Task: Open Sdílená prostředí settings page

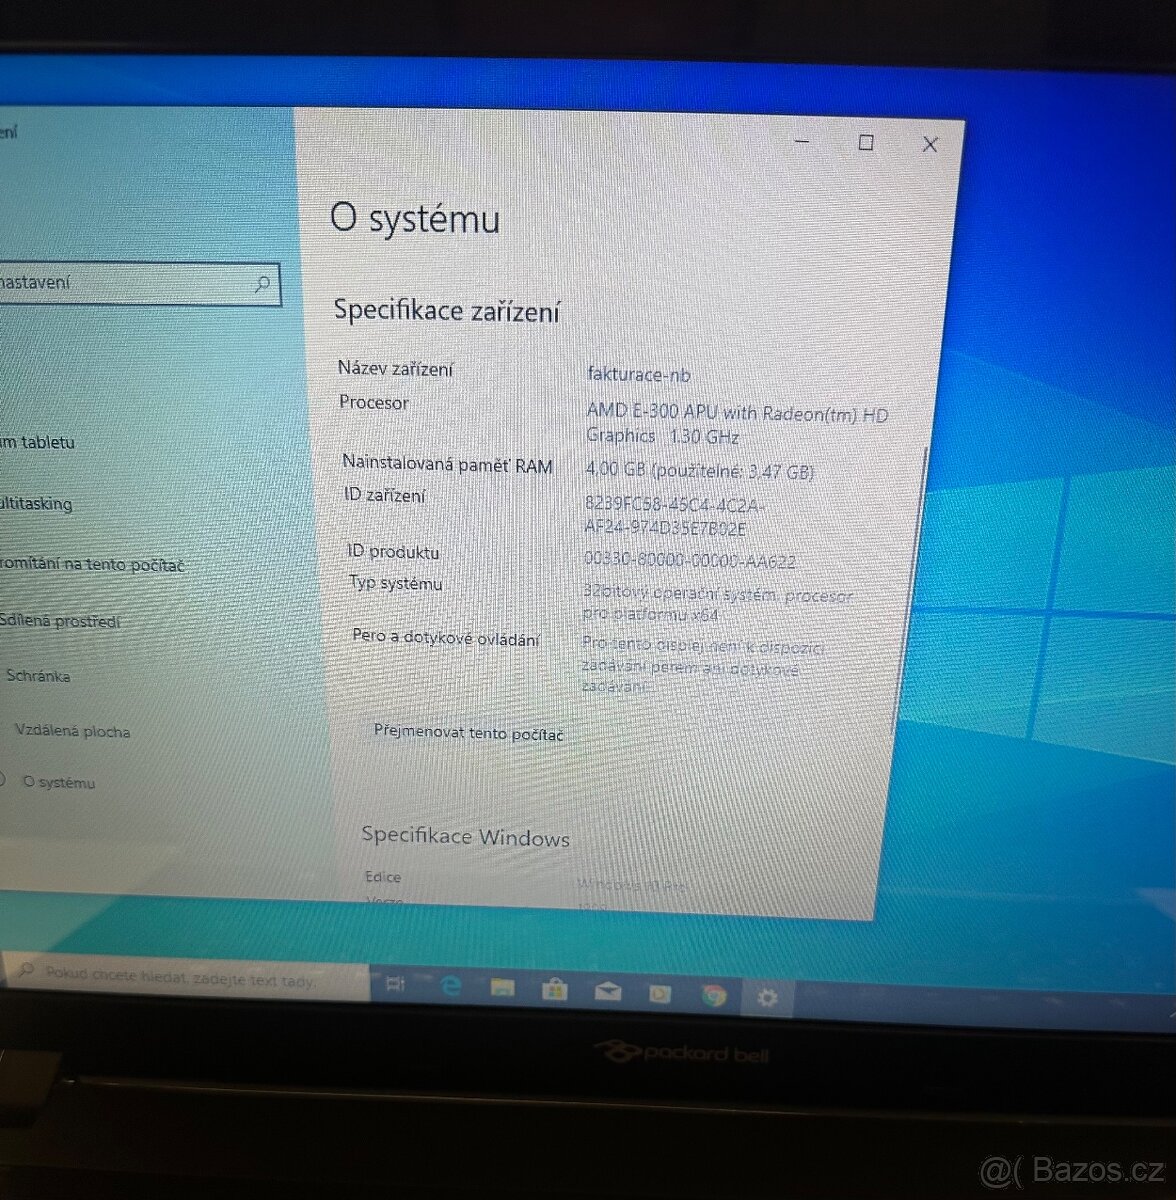Action: (x=60, y=621)
